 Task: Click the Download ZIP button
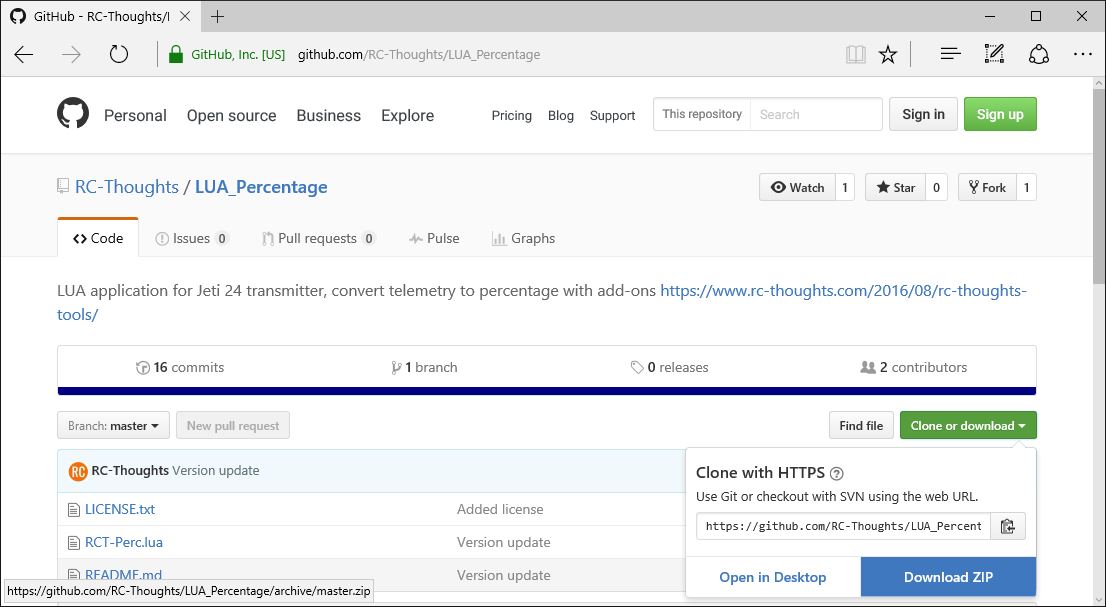[x=948, y=577]
